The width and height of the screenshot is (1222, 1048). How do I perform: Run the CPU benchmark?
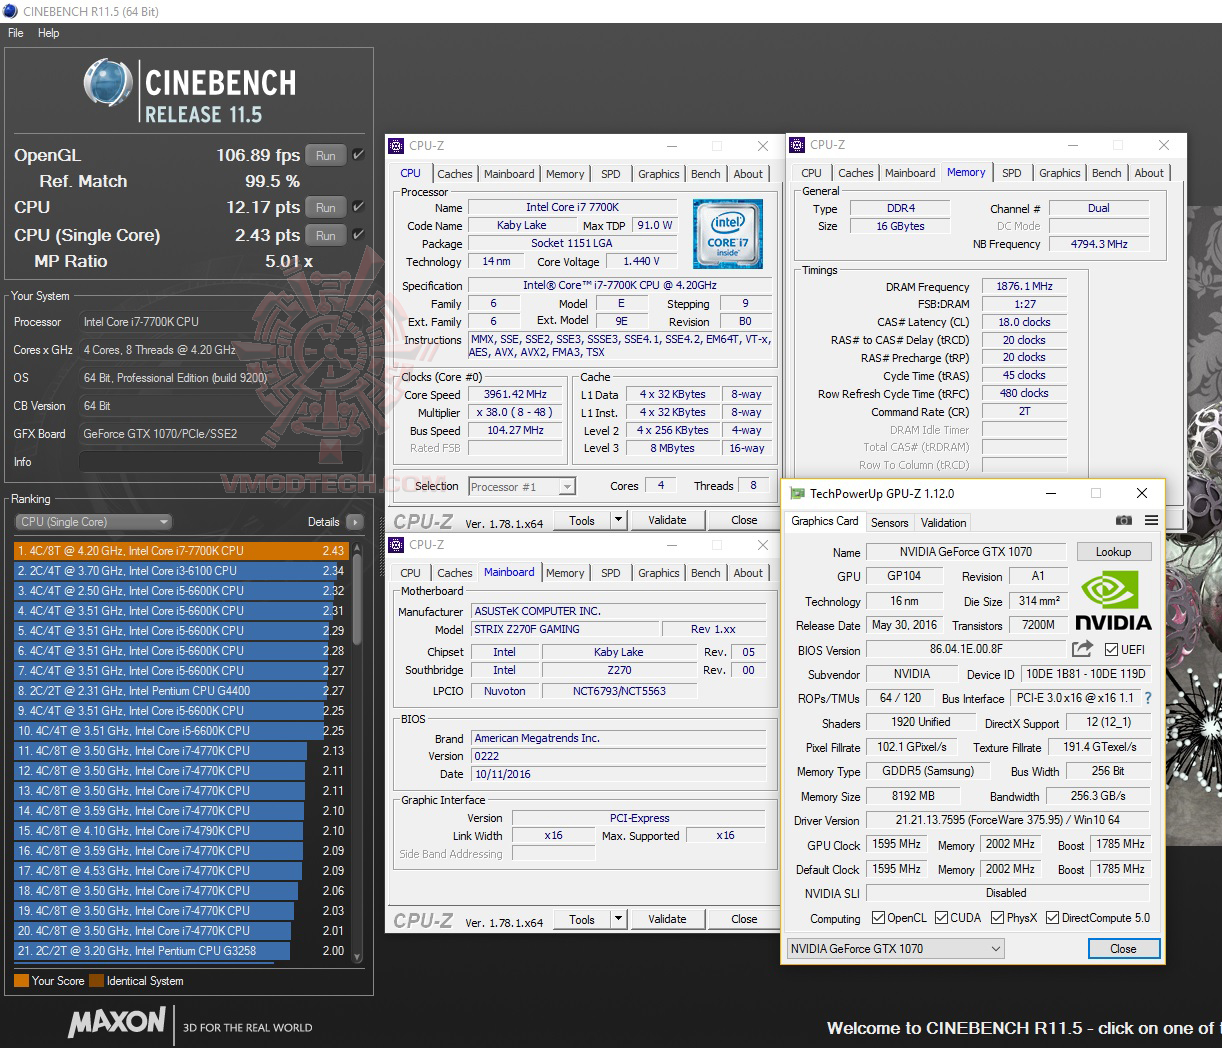326,207
